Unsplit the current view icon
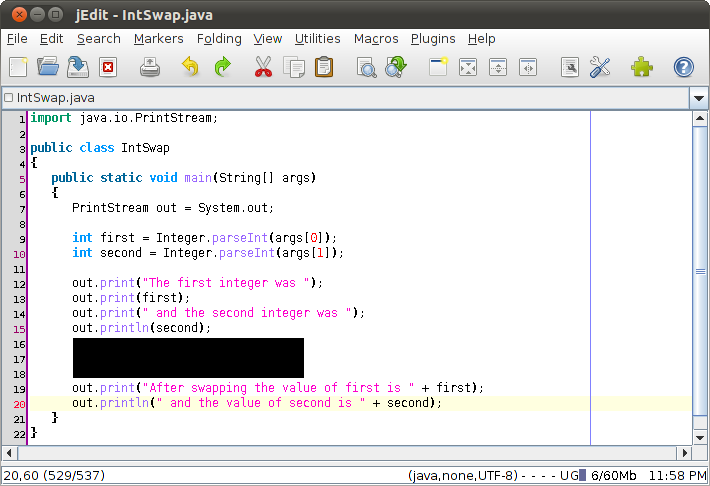This screenshot has height=486, width=710. [468, 67]
